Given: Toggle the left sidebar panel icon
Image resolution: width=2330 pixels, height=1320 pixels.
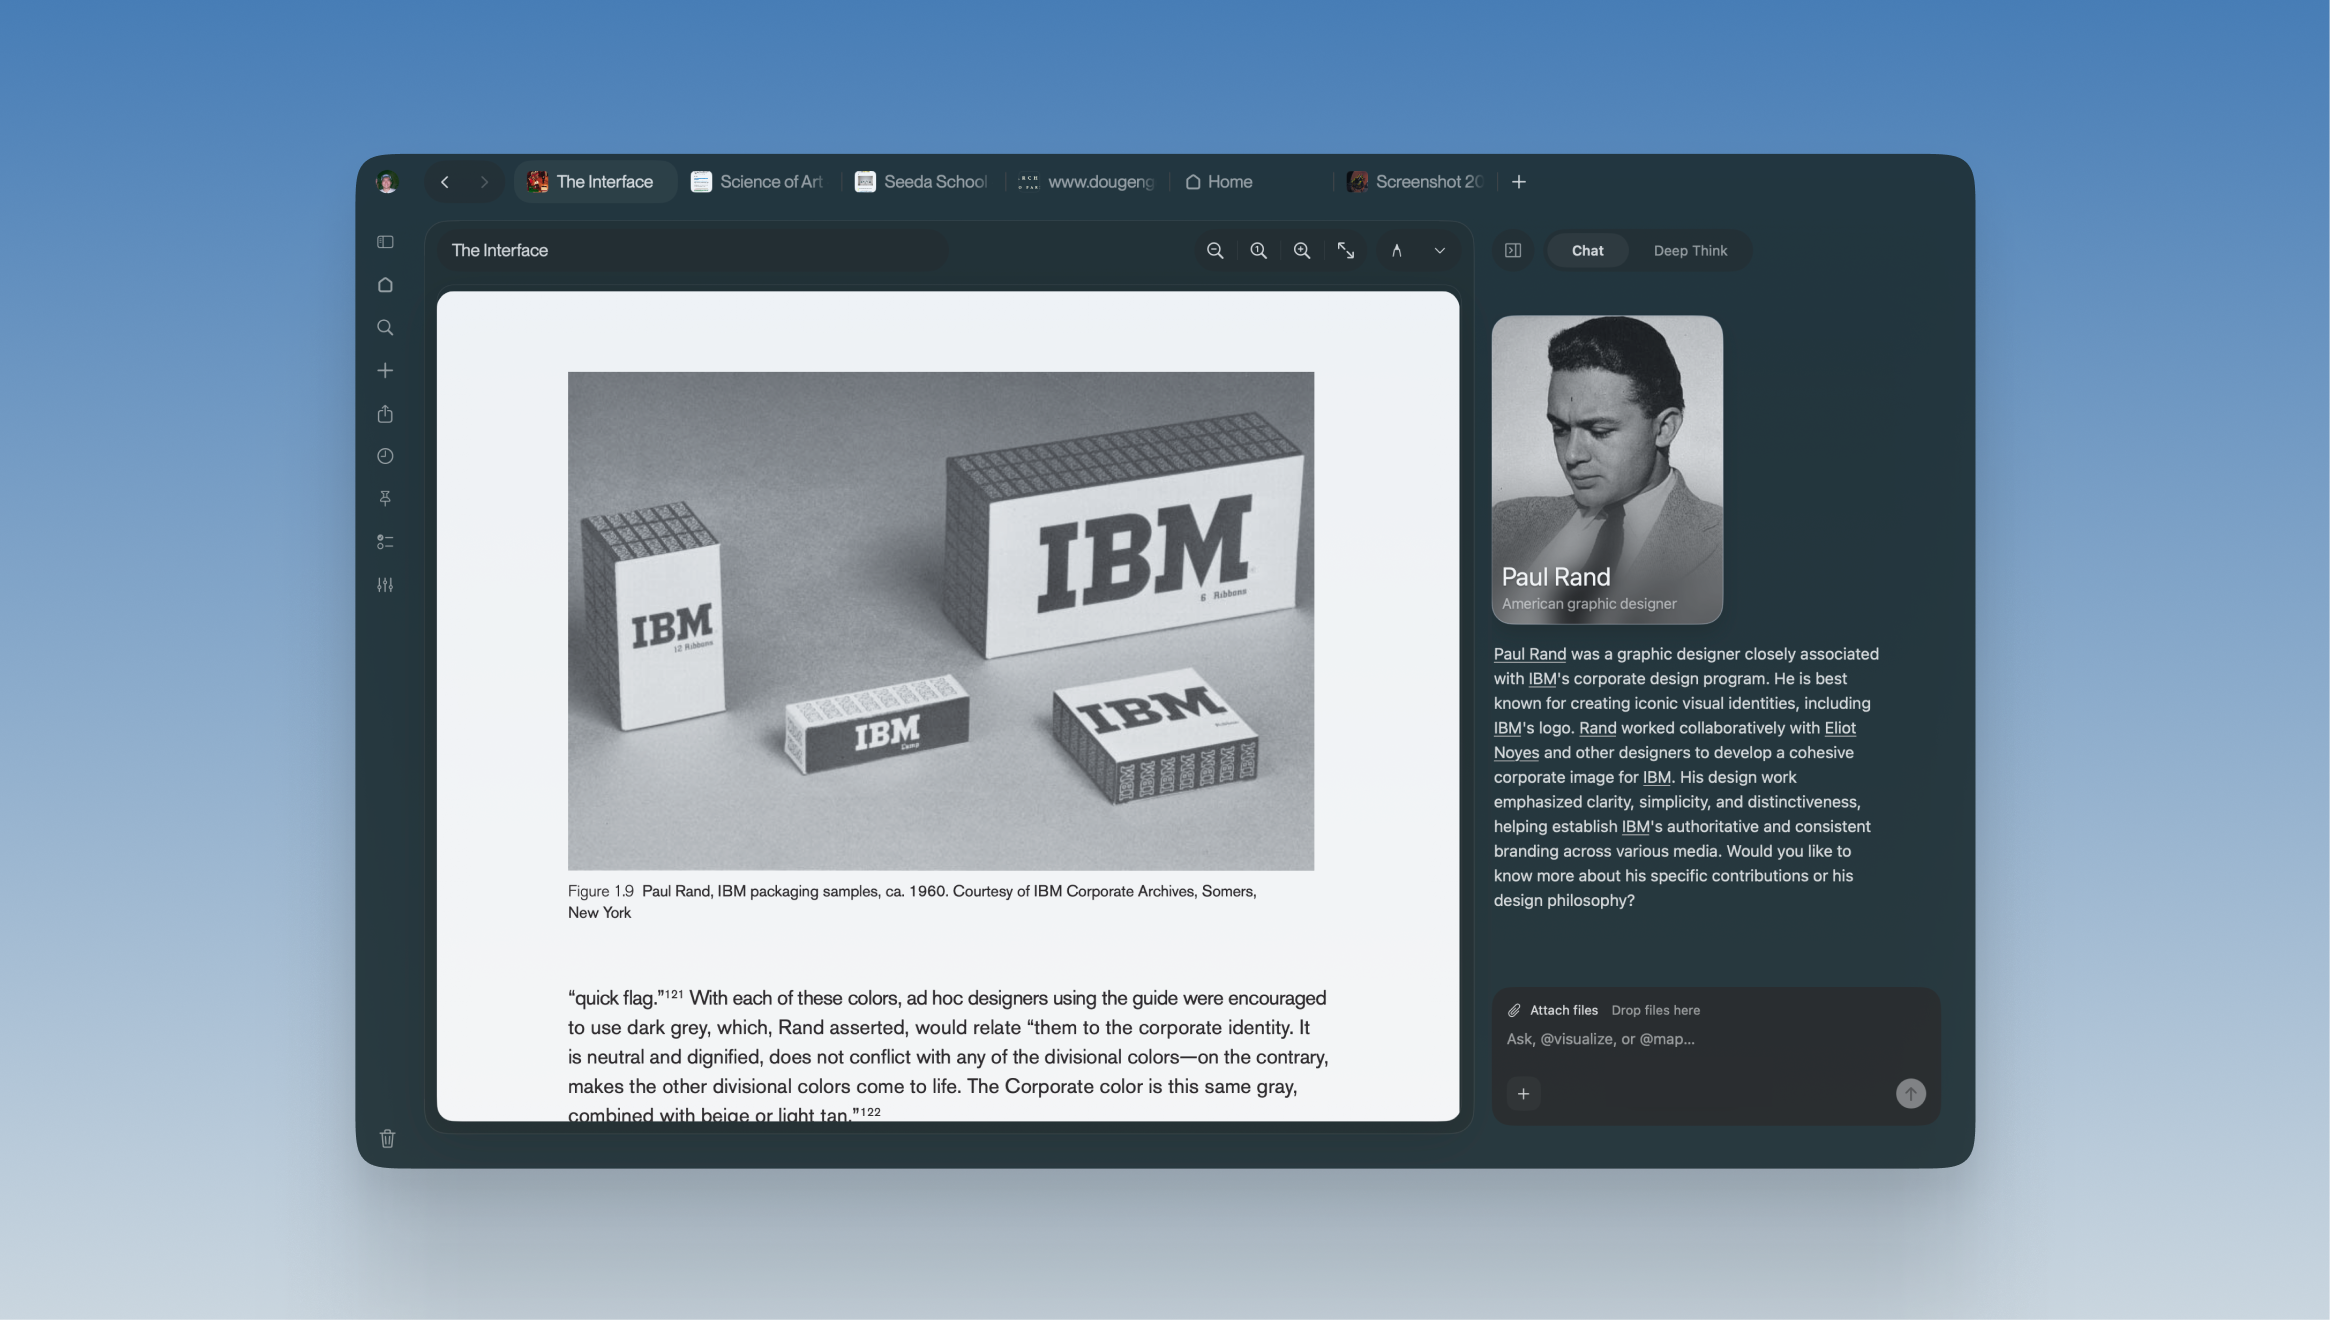Looking at the screenshot, I should [385, 242].
